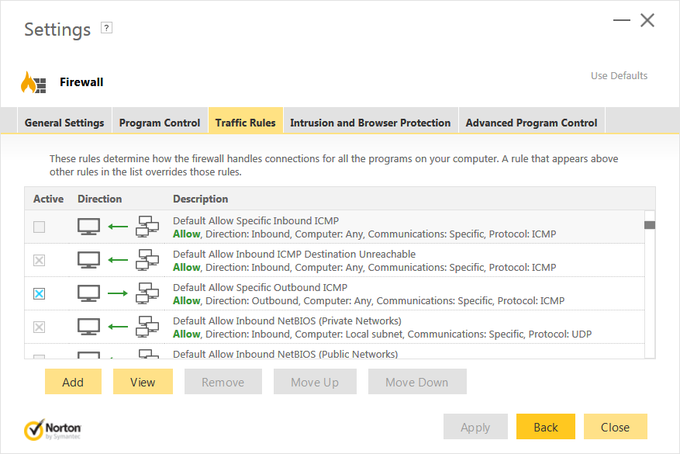Click the help question mark beside Settings
680x454 pixels.
pyautogui.click(x=107, y=28)
